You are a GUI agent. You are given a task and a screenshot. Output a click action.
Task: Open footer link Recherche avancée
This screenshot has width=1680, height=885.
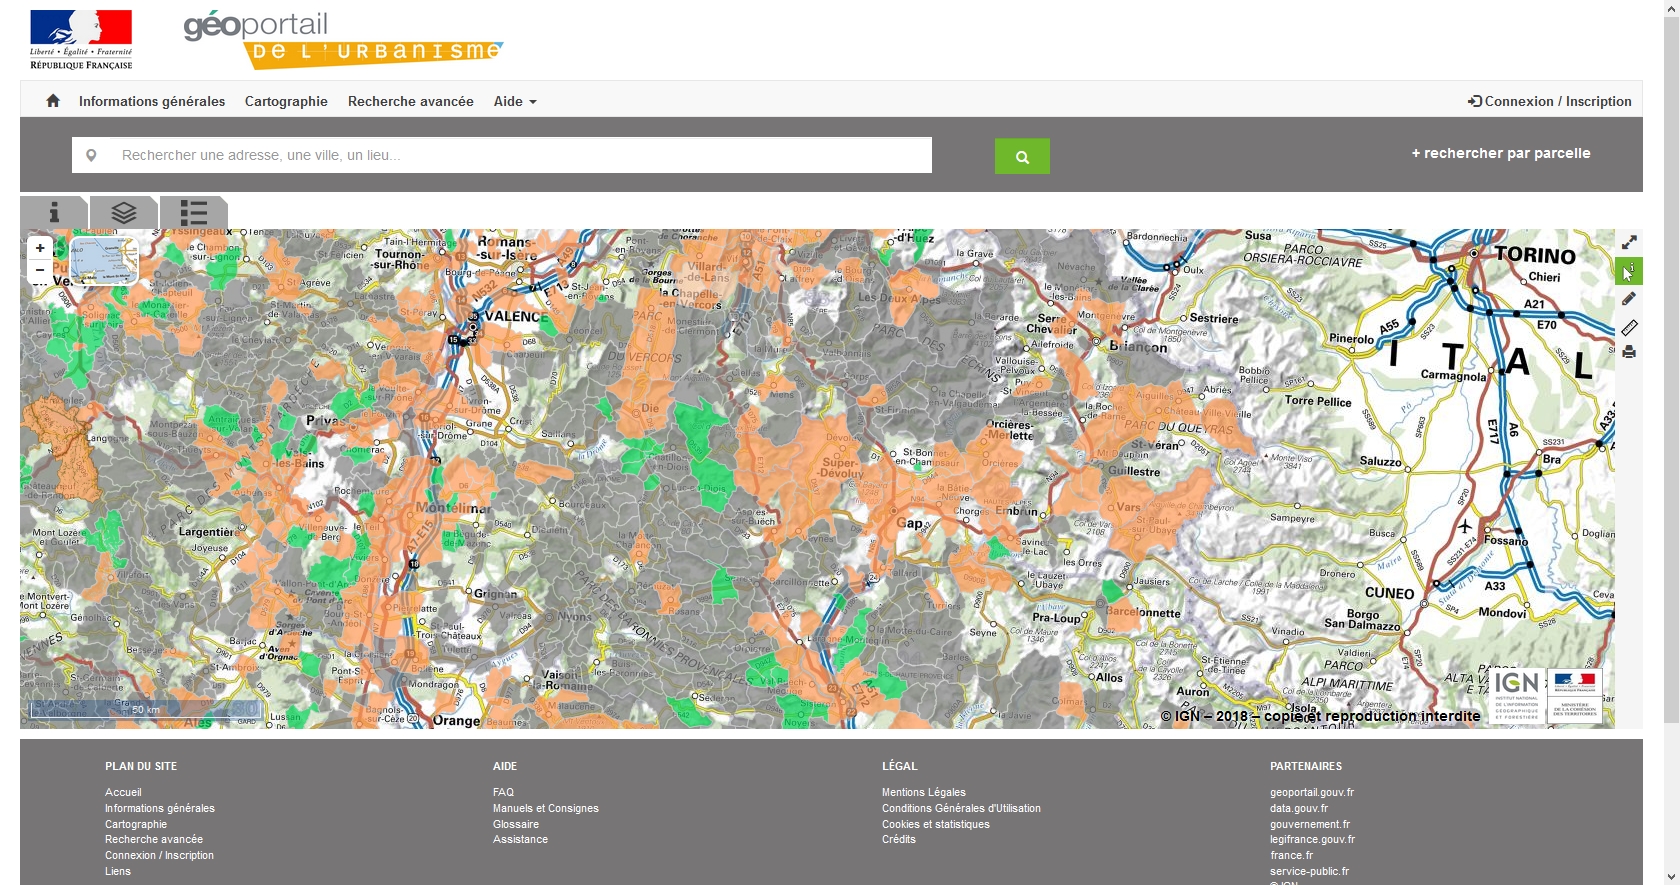pos(154,839)
